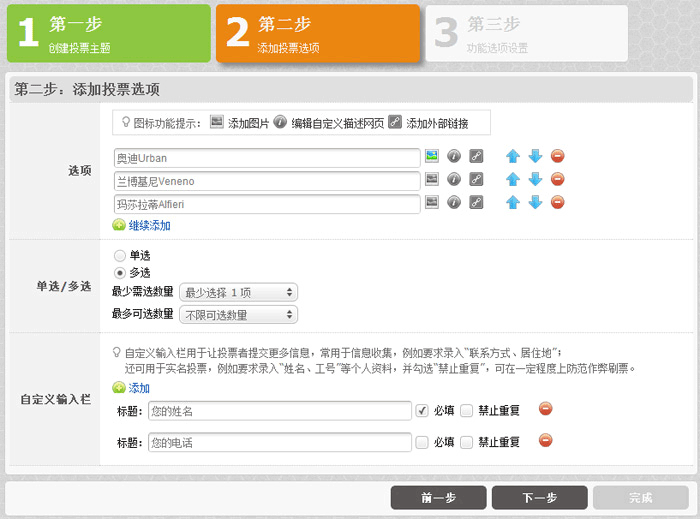Delete the 玛莎拉蒂Alfieri option
The height and width of the screenshot is (519, 700).
[x=557, y=202]
